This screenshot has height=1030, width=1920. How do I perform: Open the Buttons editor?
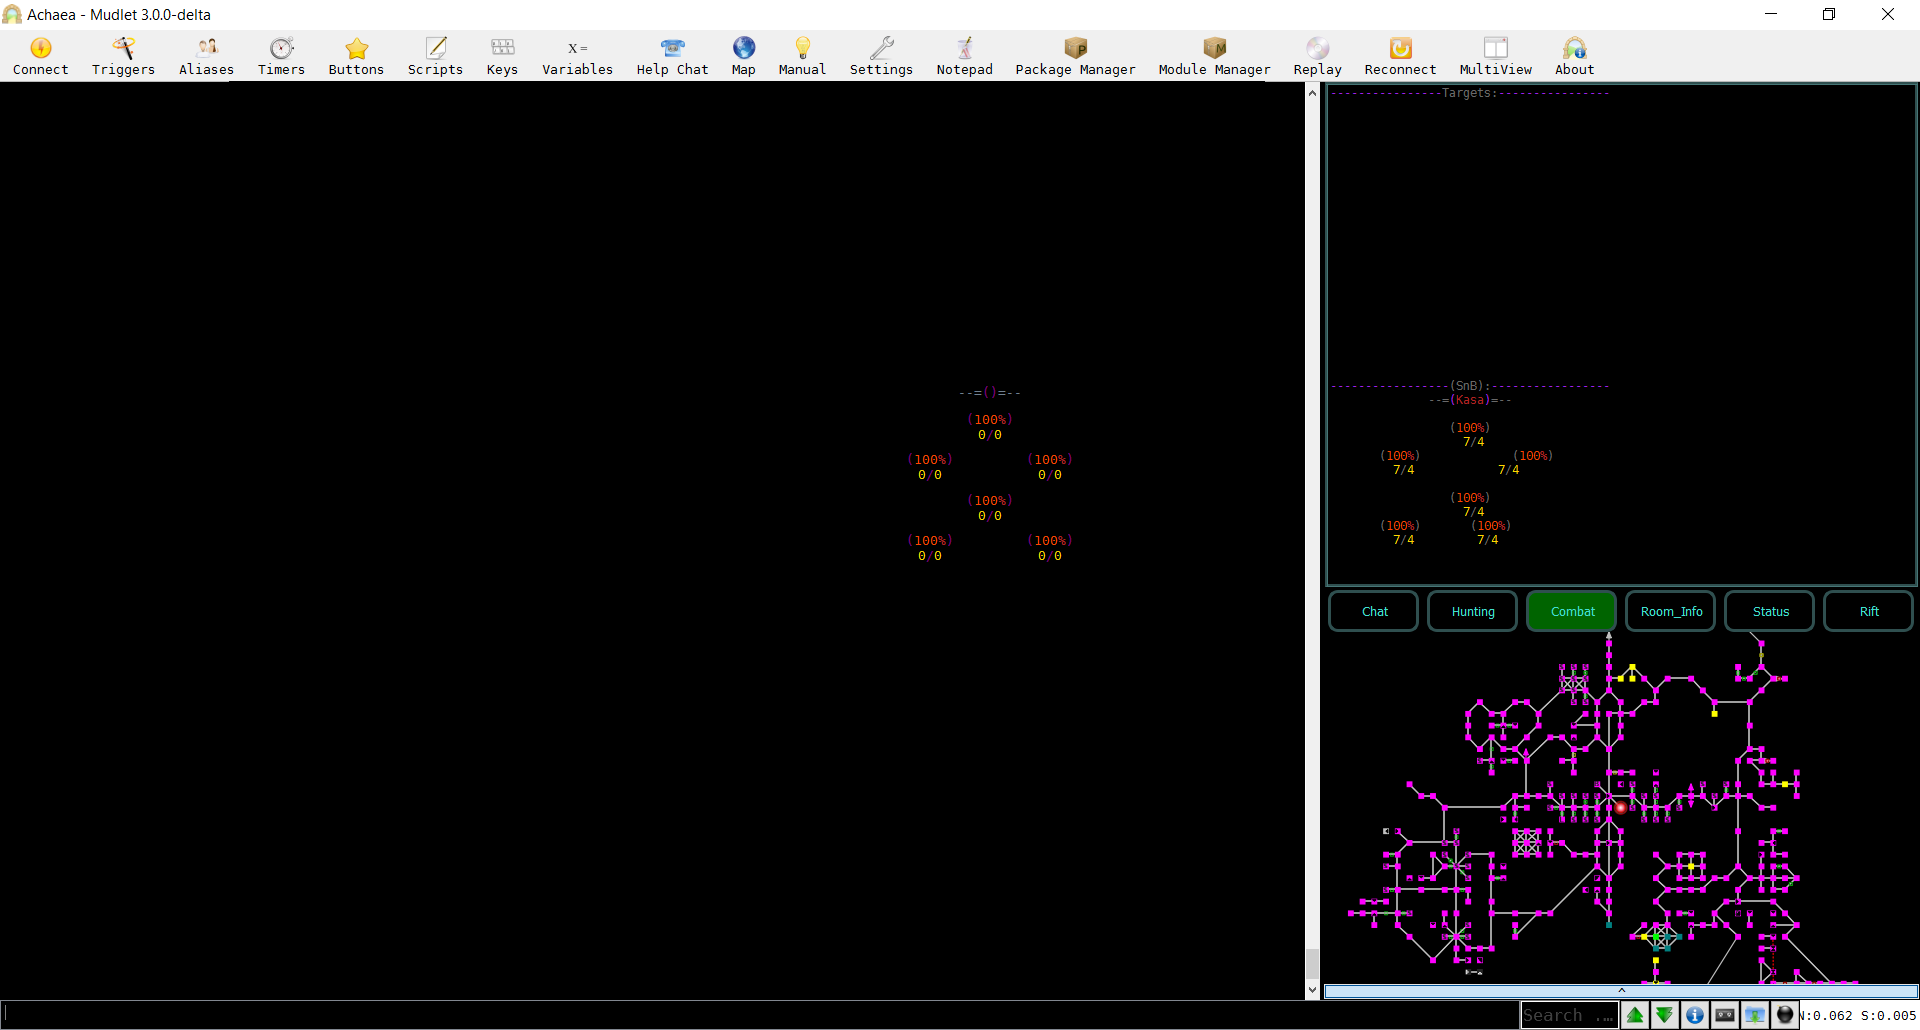(356, 56)
